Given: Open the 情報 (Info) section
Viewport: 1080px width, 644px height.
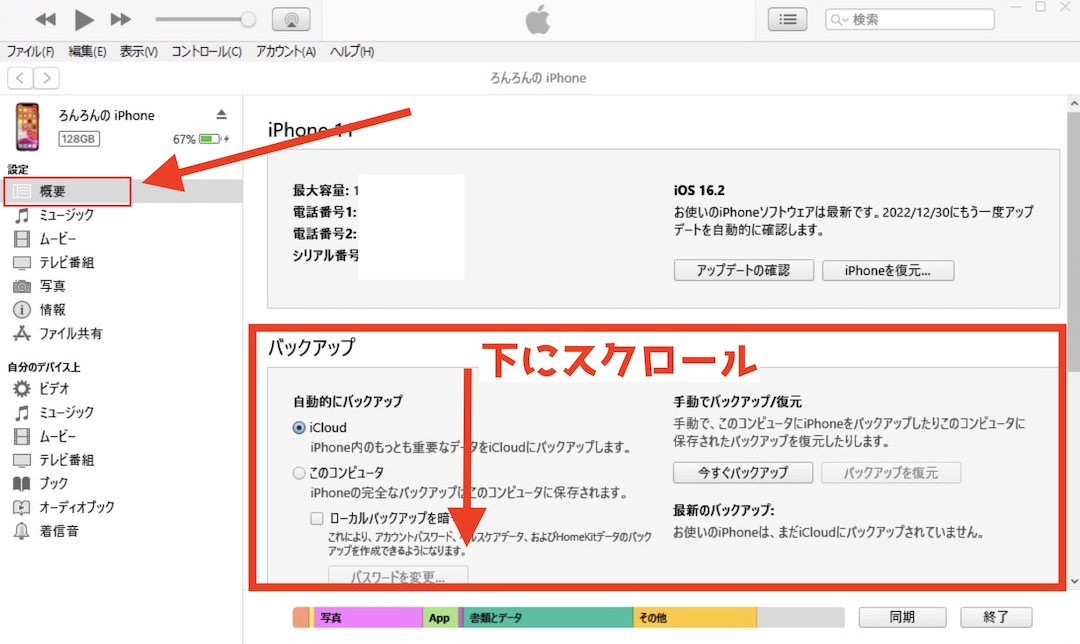Looking at the screenshot, I should point(66,310).
